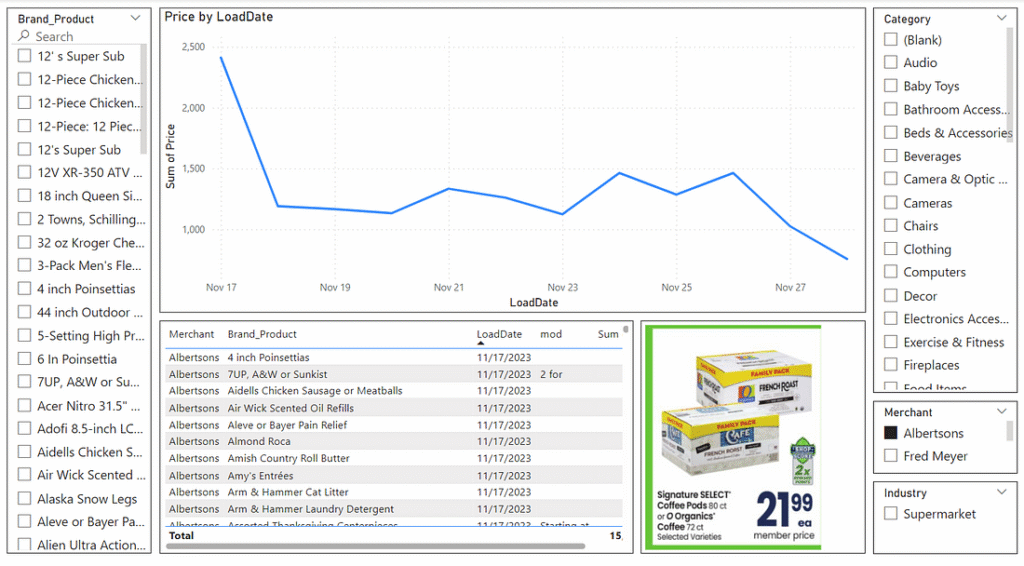1024x566 pixels.
Task: Open the Category slicer dropdown chevron
Action: 1002,18
